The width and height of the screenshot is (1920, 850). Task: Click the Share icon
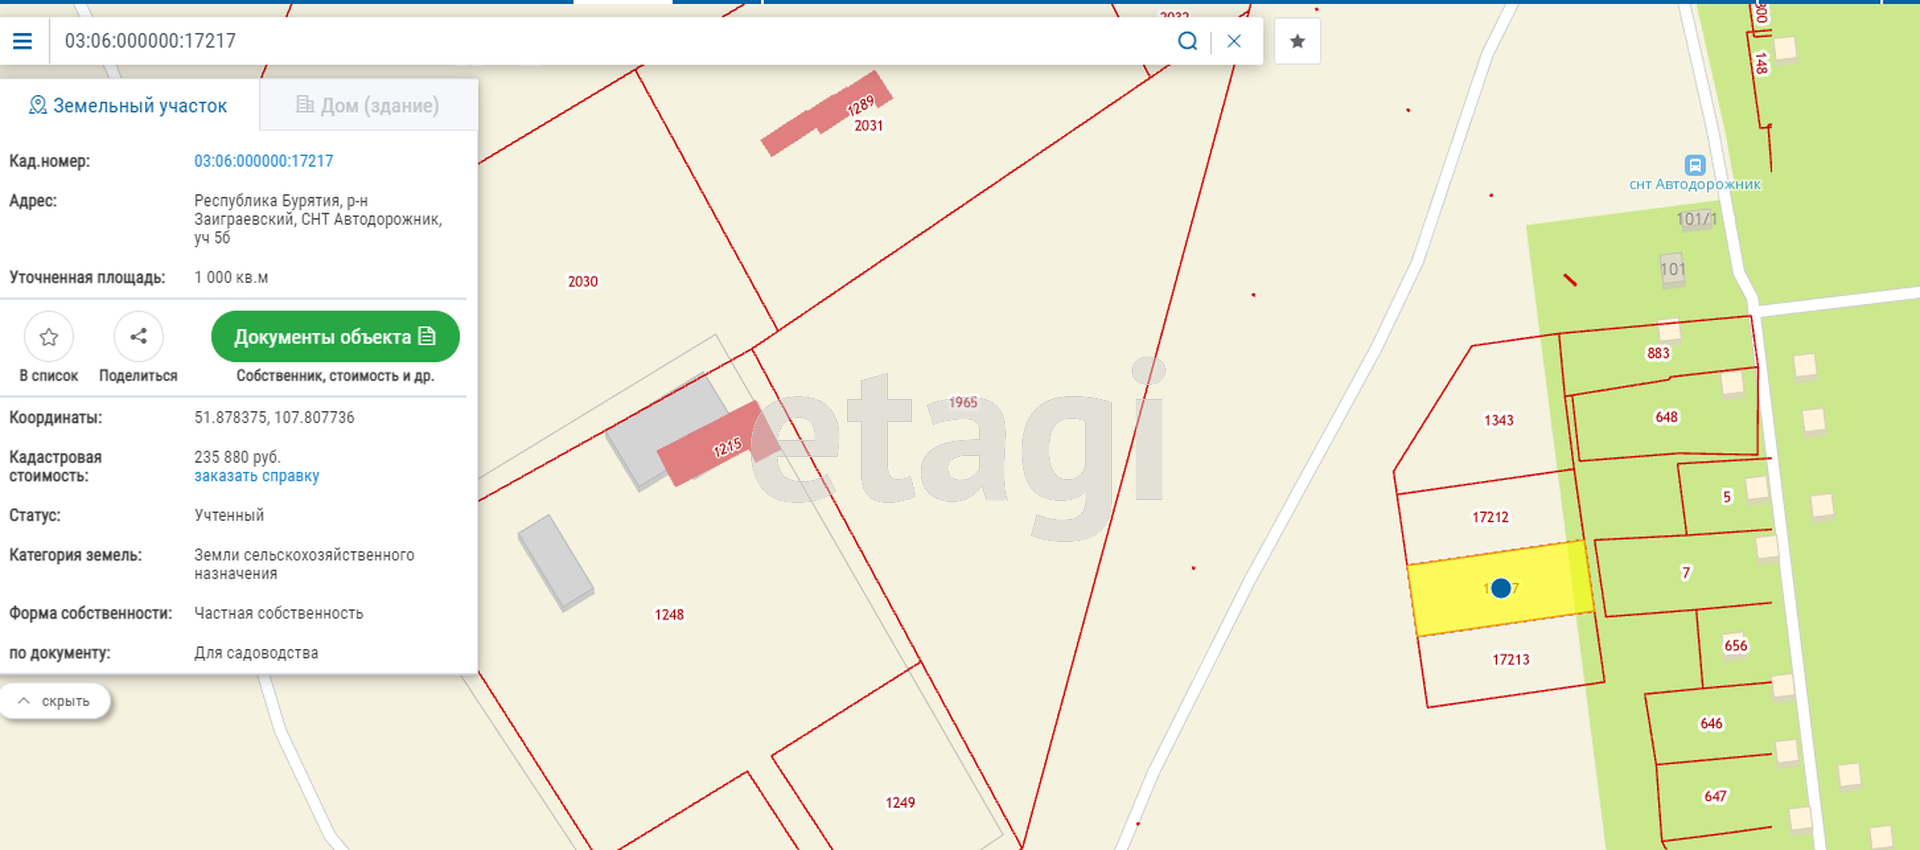pos(138,337)
